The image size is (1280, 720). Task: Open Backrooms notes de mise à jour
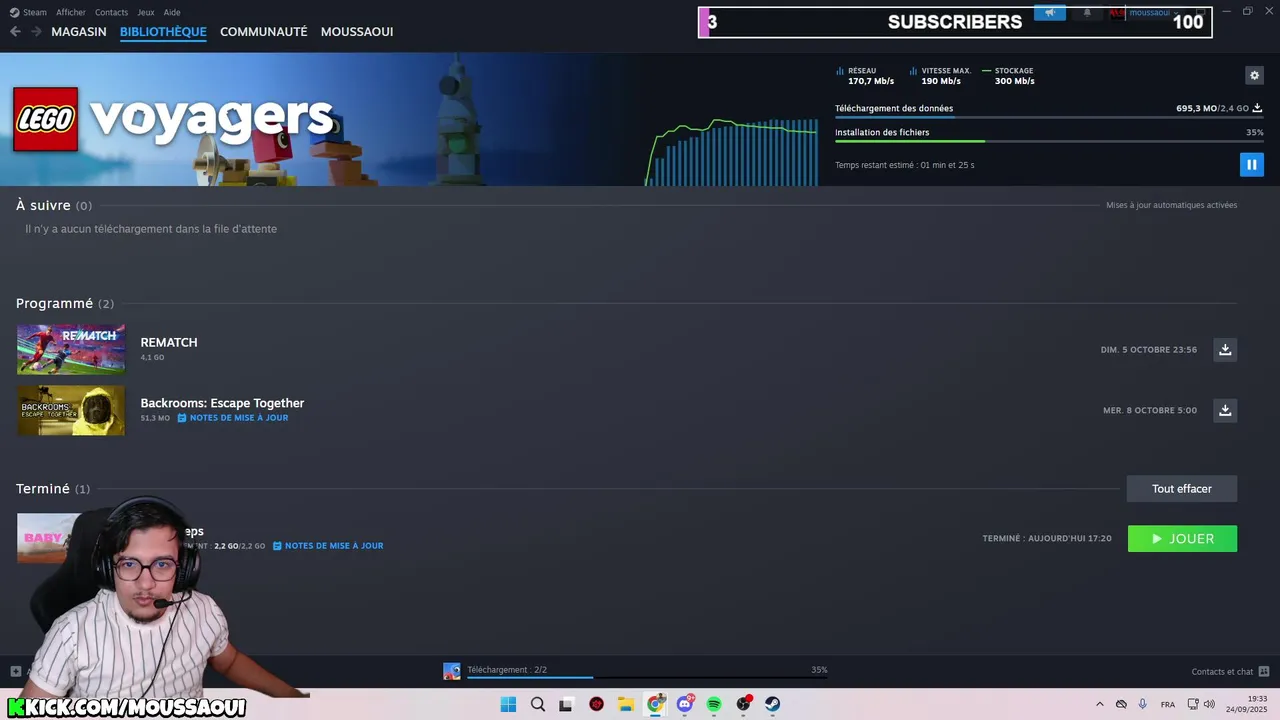point(233,418)
